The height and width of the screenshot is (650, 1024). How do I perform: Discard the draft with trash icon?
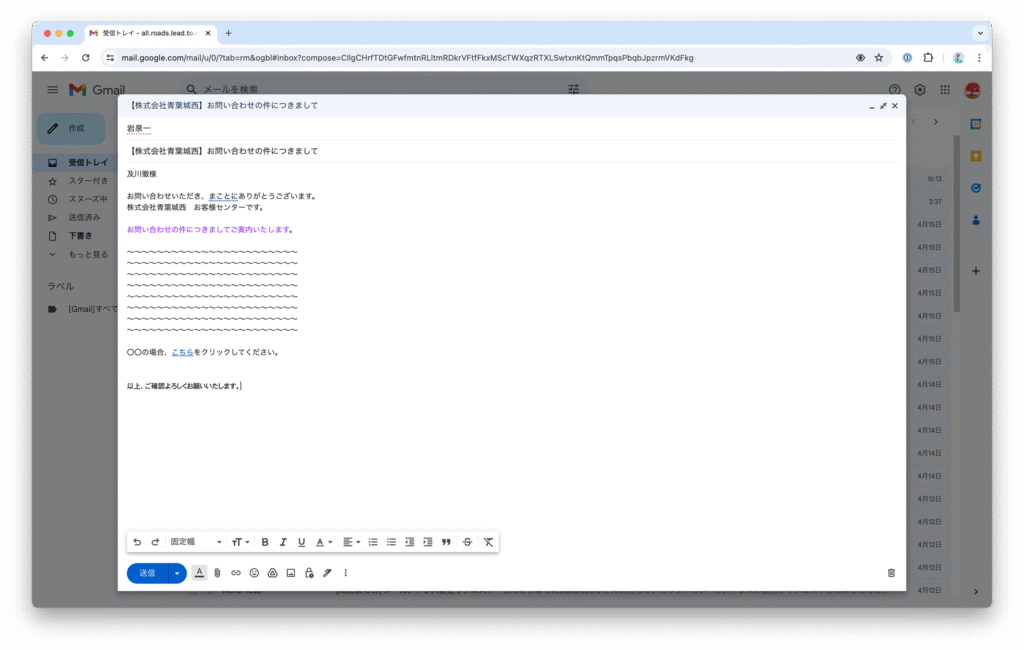[x=891, y=573]
